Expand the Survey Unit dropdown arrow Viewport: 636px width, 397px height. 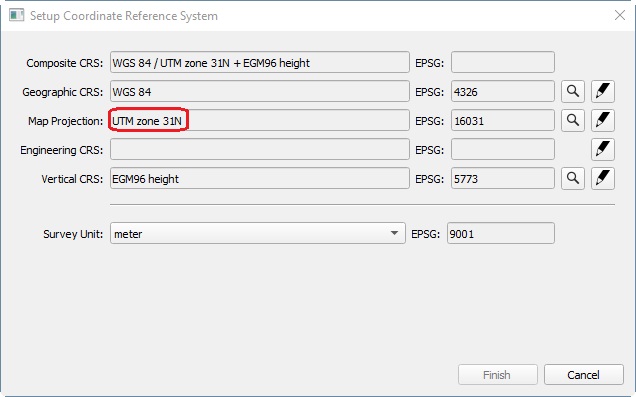coord(394,233)
